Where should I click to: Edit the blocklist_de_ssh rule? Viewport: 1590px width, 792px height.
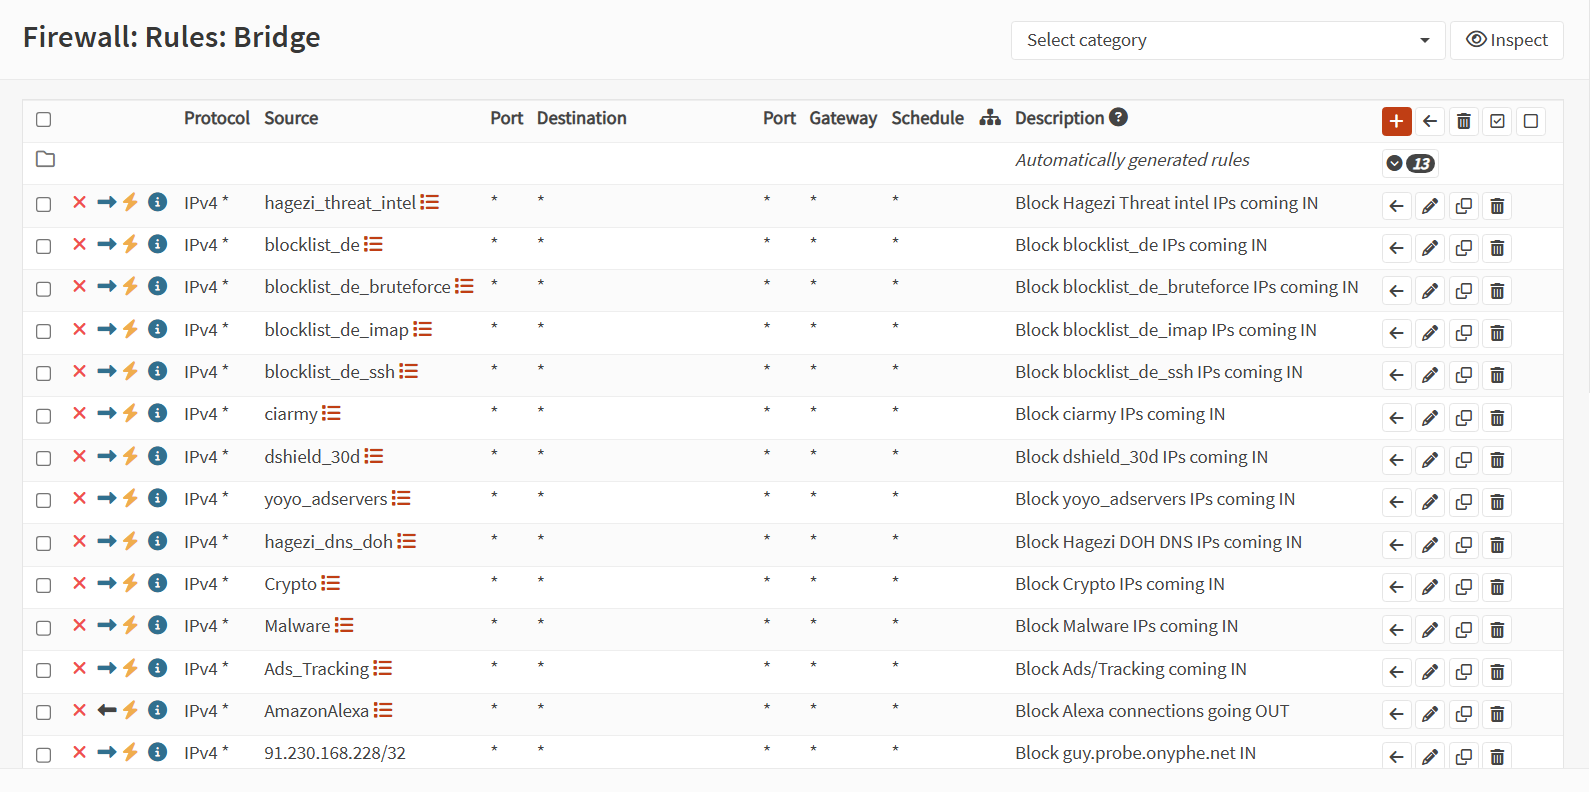[1430, 375]
